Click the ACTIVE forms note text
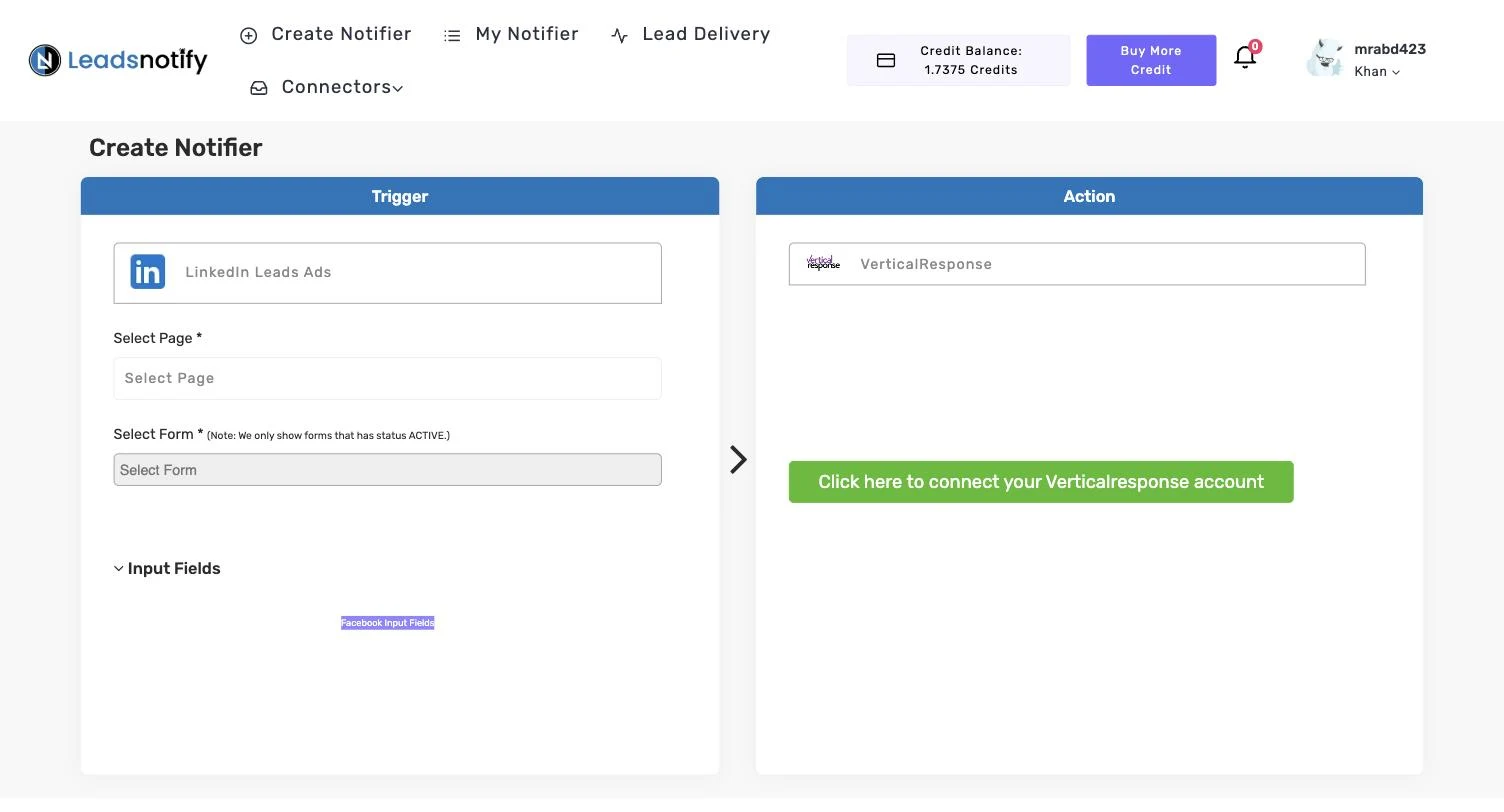This screenshot has height=812, width=1504. [x=329, y=436]
